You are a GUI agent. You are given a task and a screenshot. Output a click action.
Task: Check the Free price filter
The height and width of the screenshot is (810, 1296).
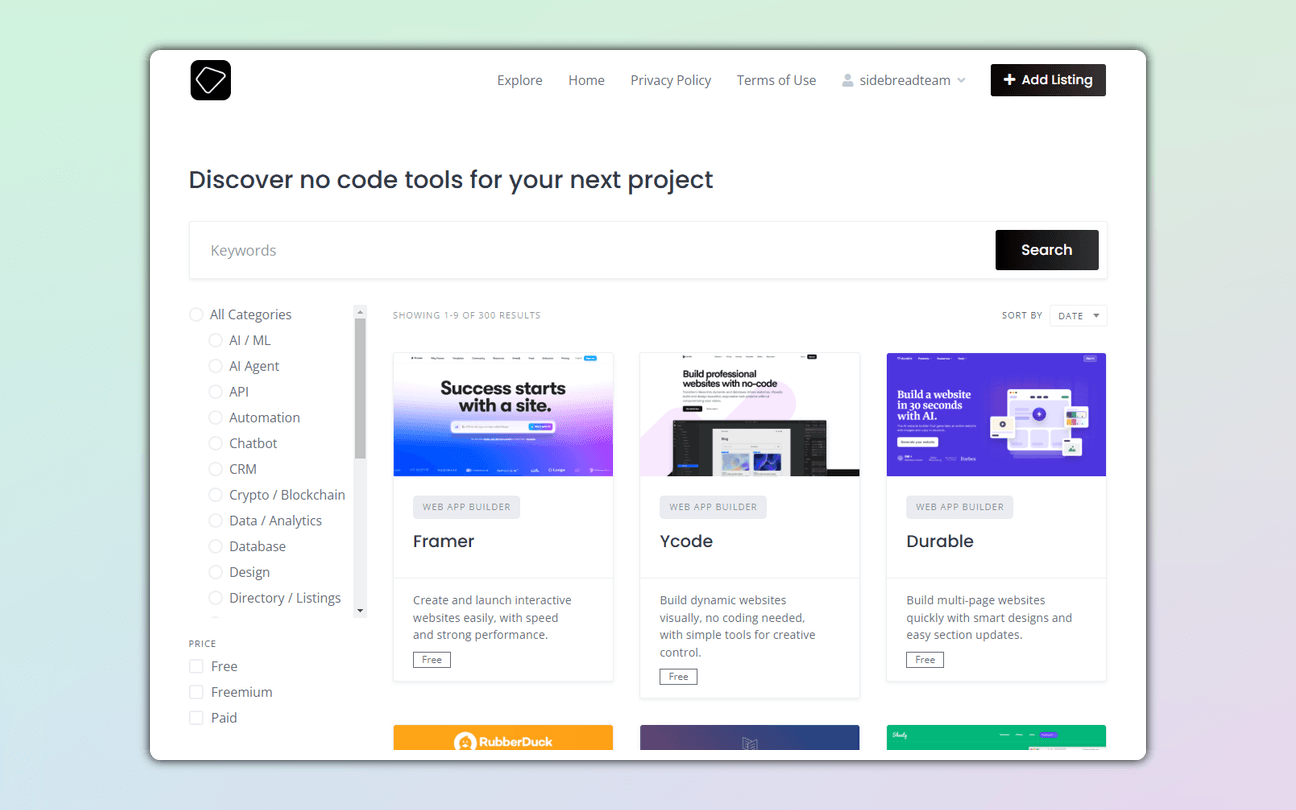click(x=196, y=665)
